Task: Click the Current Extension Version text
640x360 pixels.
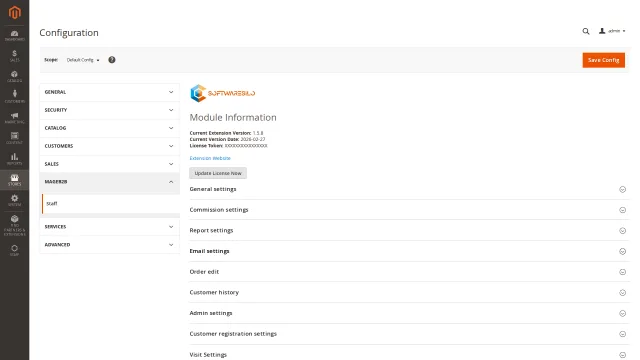Action: tap(226, 133)
